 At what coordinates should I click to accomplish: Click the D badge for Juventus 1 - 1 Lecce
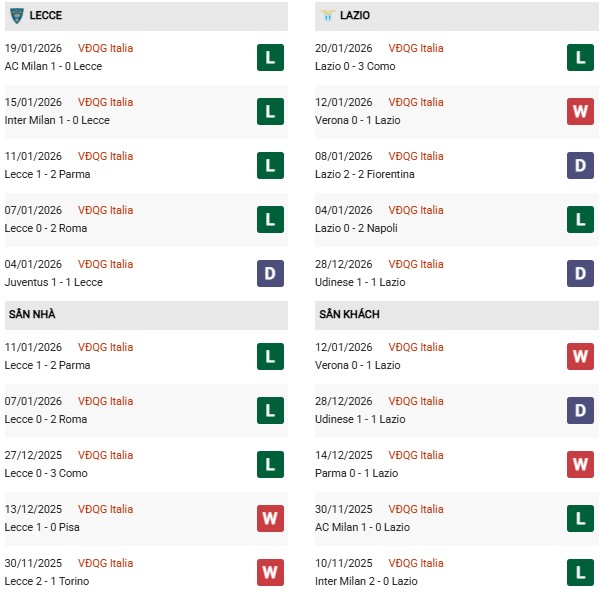click(270, 273)
